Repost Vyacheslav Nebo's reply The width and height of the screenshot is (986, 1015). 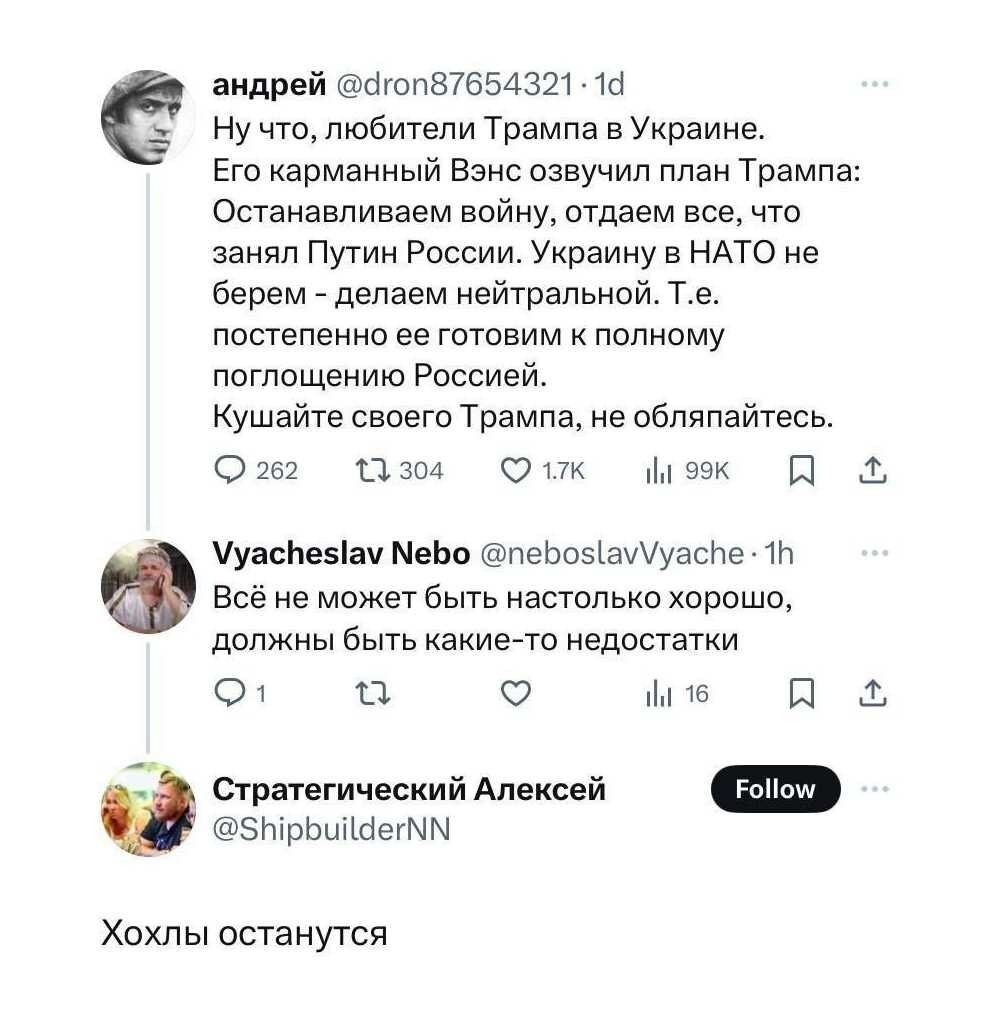point(373,693)
